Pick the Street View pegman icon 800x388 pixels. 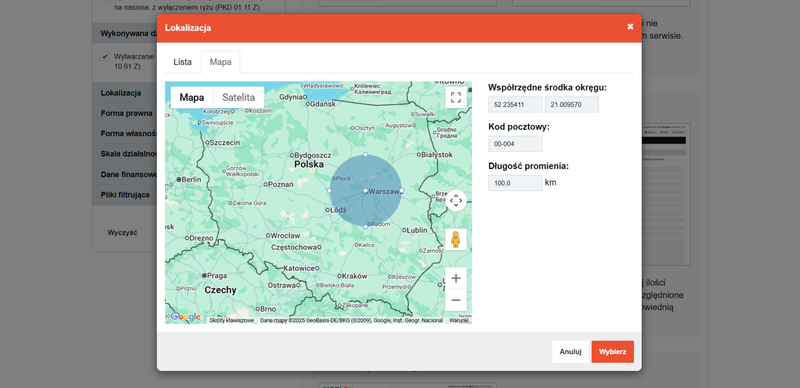[456, 239]
